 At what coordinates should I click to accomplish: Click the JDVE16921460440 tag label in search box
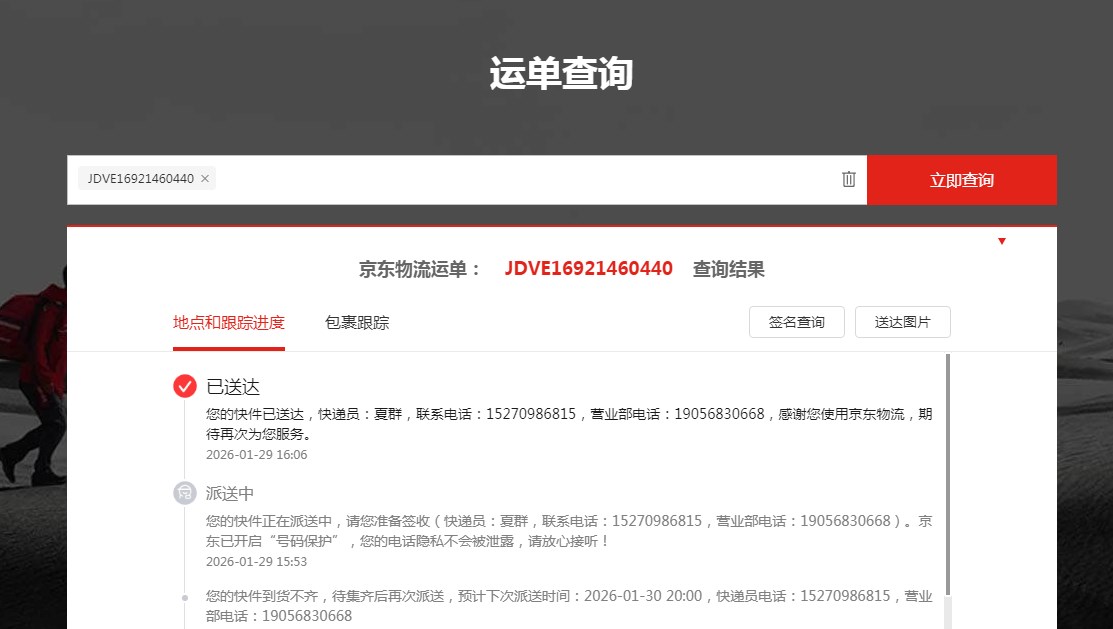click(140, 179)
